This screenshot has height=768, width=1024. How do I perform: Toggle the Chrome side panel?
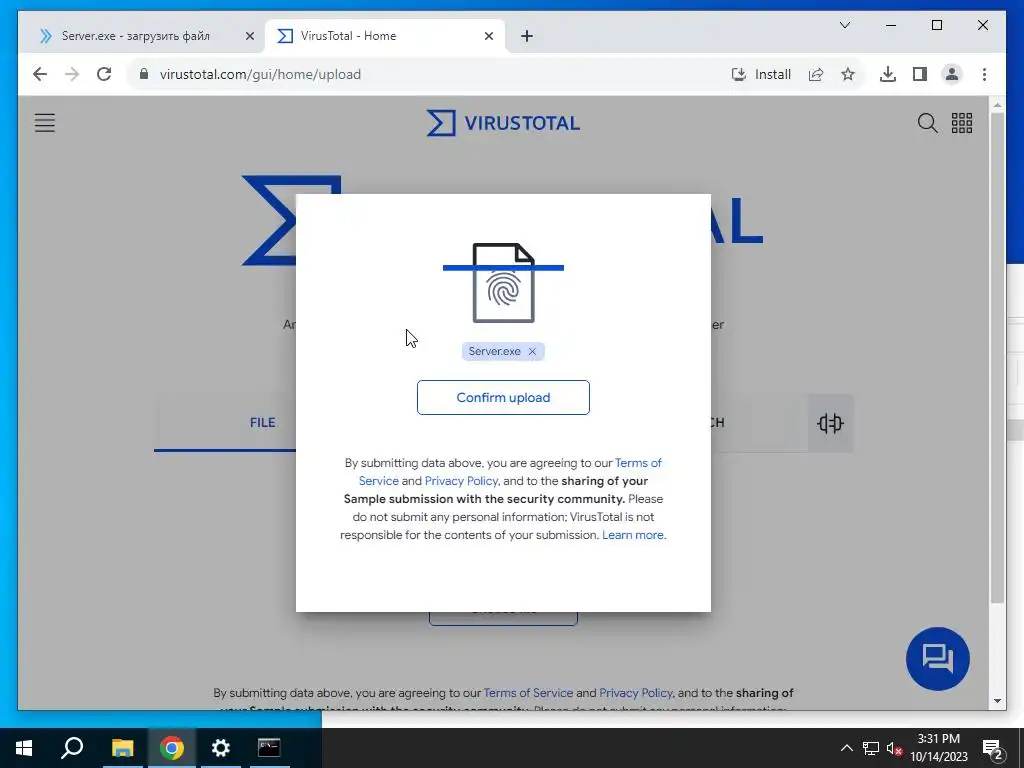(x=920, y=74)
